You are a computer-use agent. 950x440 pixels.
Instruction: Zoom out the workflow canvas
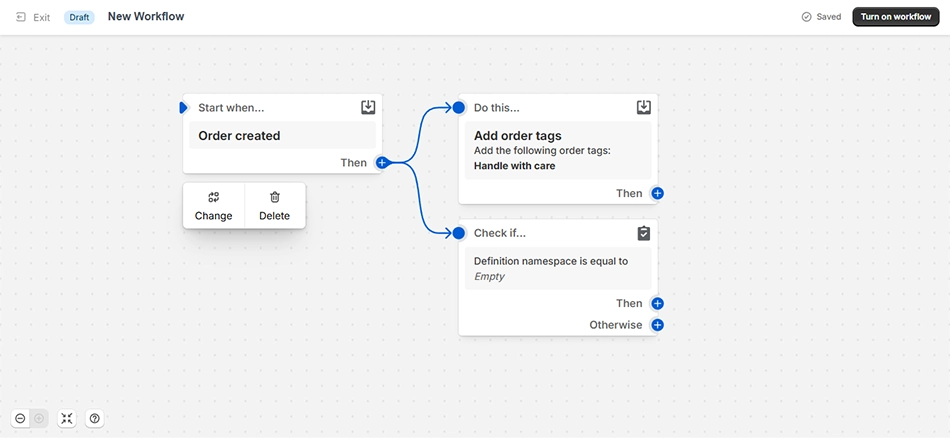point(20,418)
